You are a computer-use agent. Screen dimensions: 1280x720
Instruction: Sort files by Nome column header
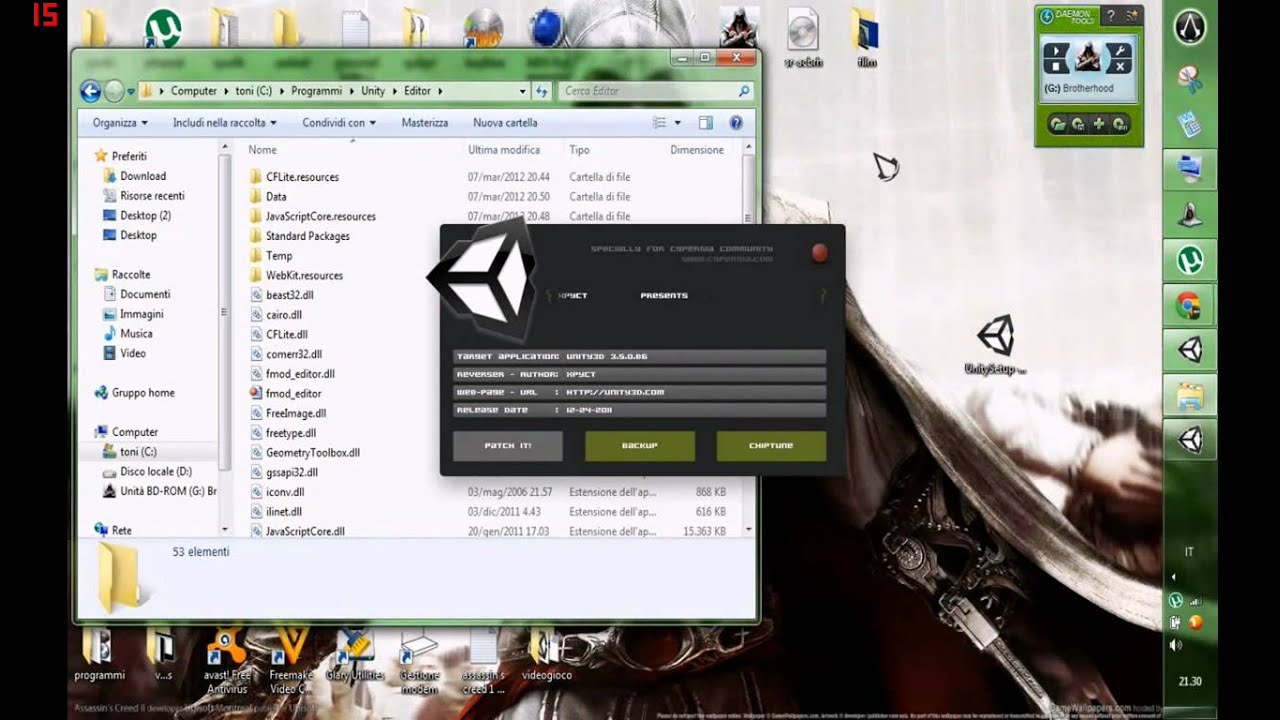click(x=262, y=150)
